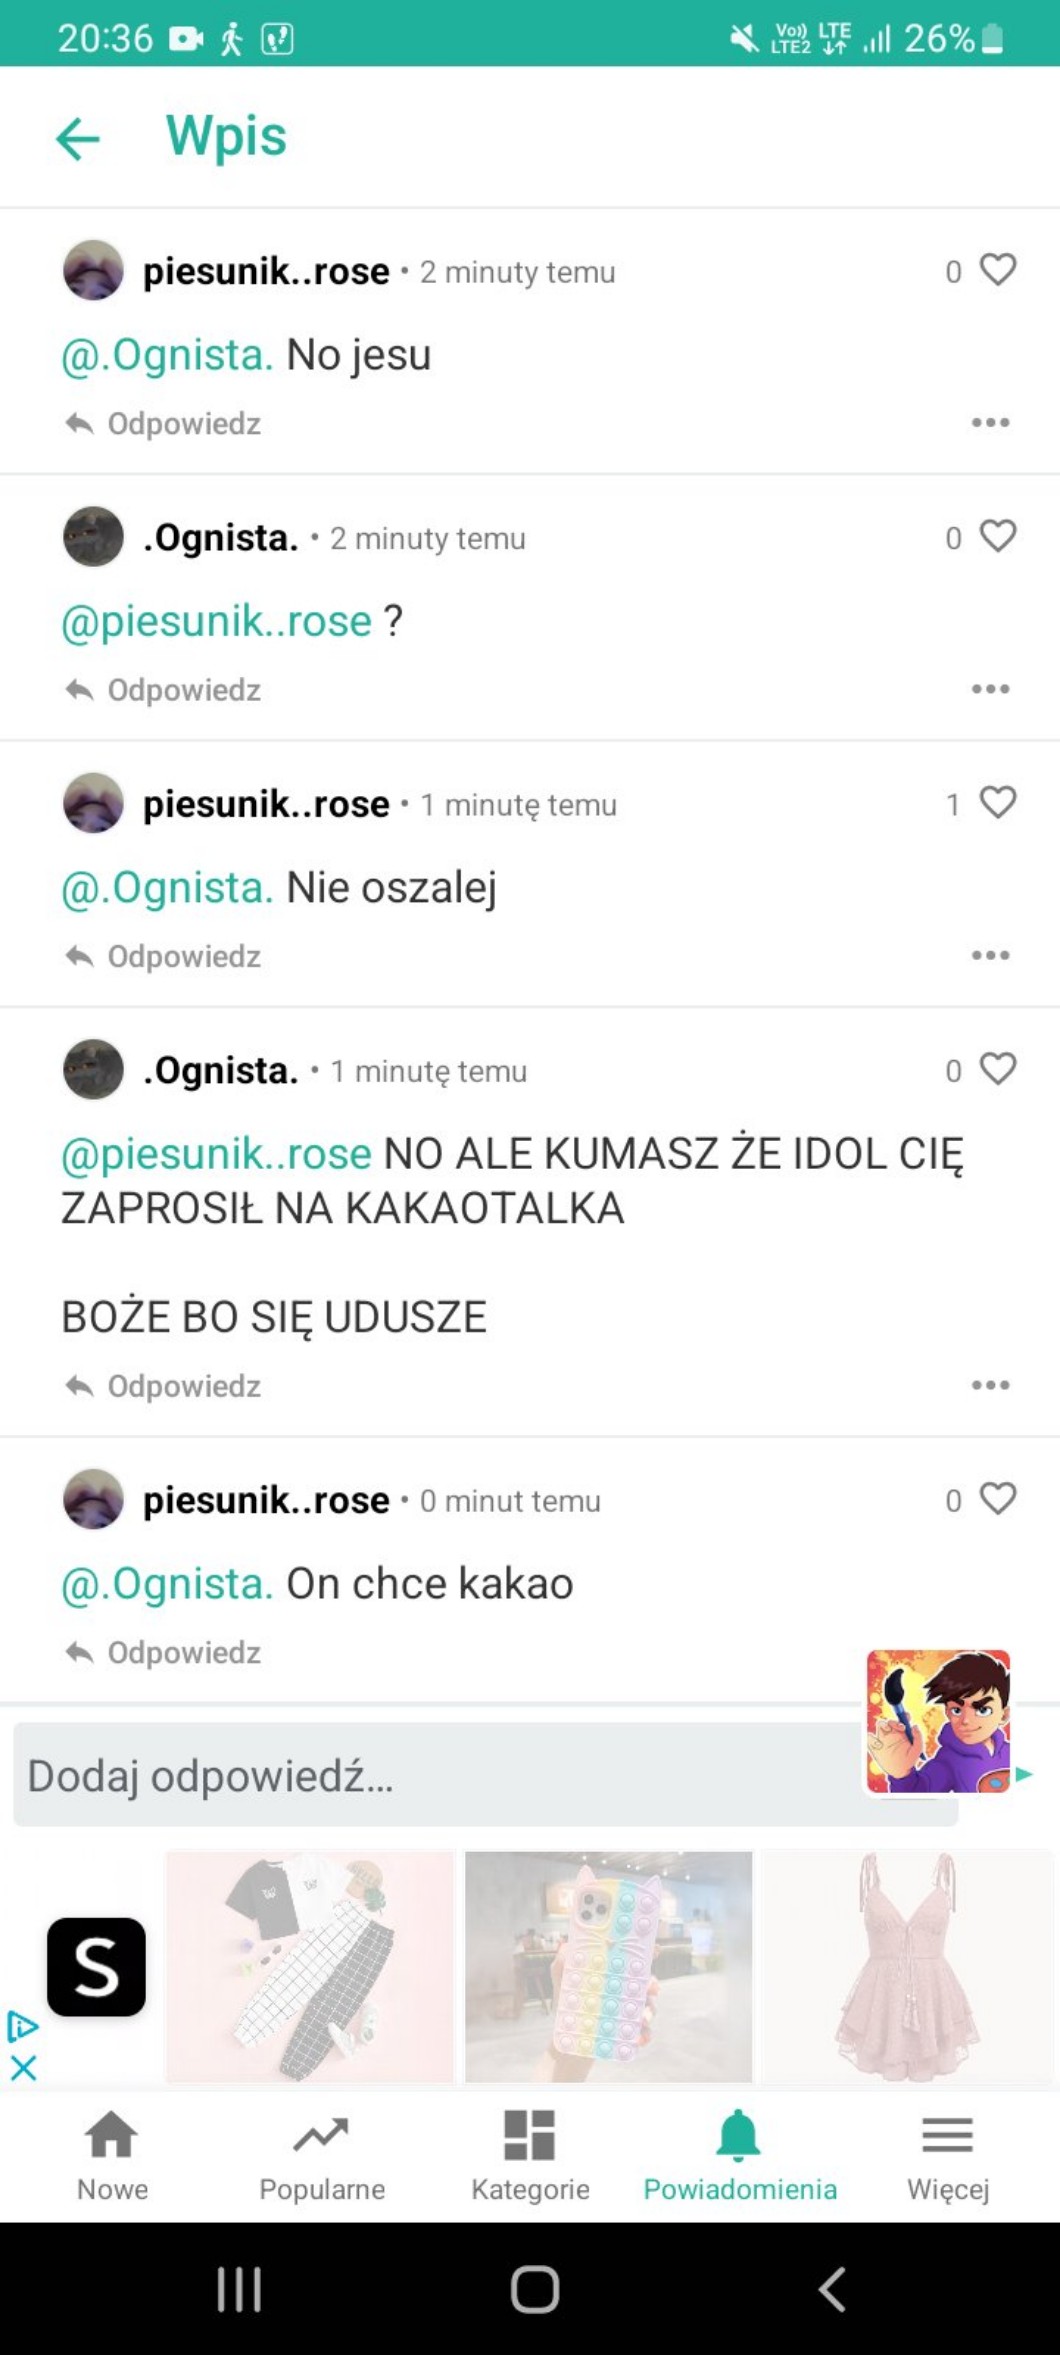Like the "No jesu" comment
The height and width of the screenshot is (2355, 1060).
[x=997, y=270]
